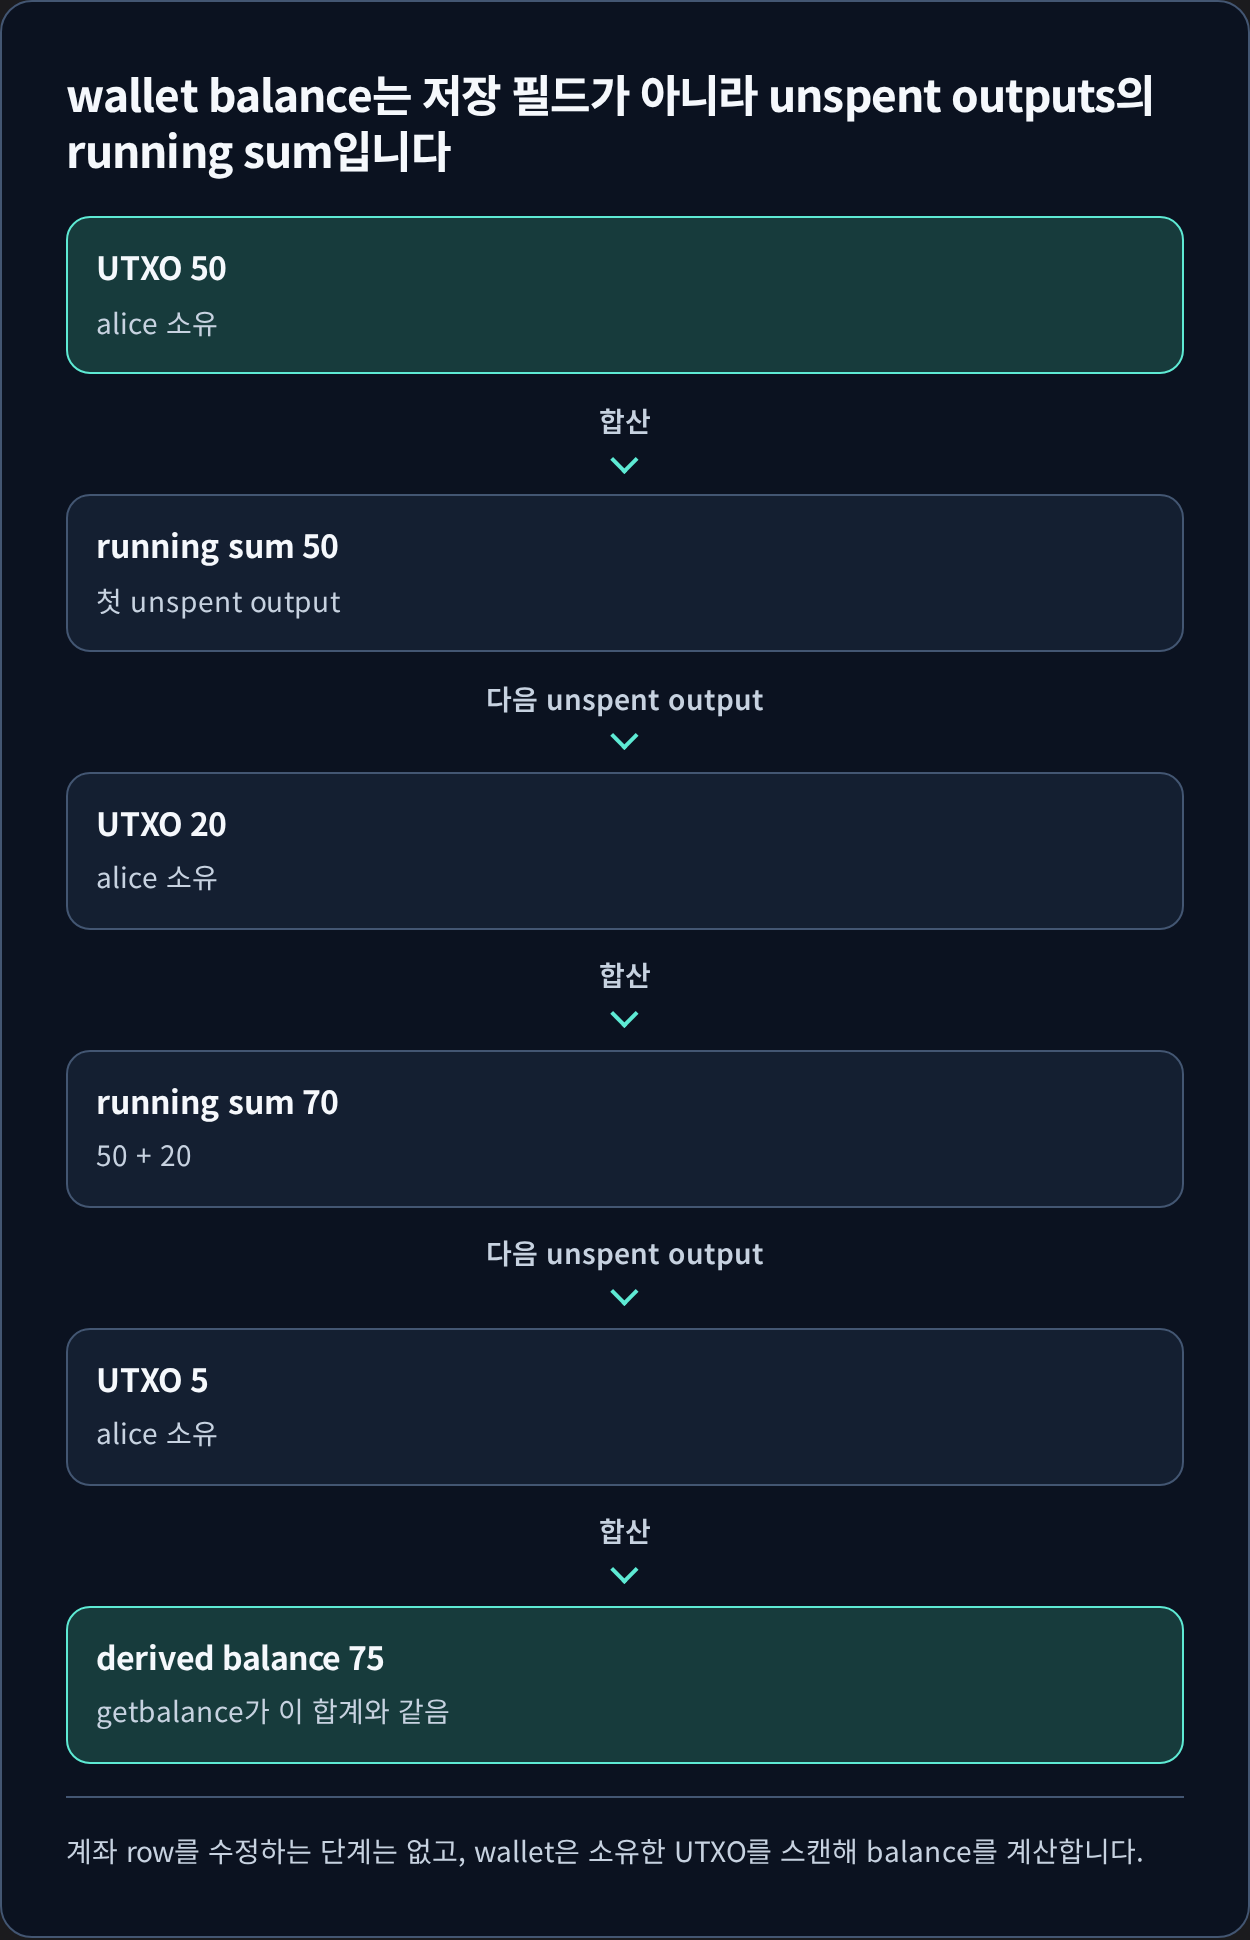This screenshot has height=1940, width=1250.
Task: Click the 합산 label above derived balance
Action: [624, 1531]
